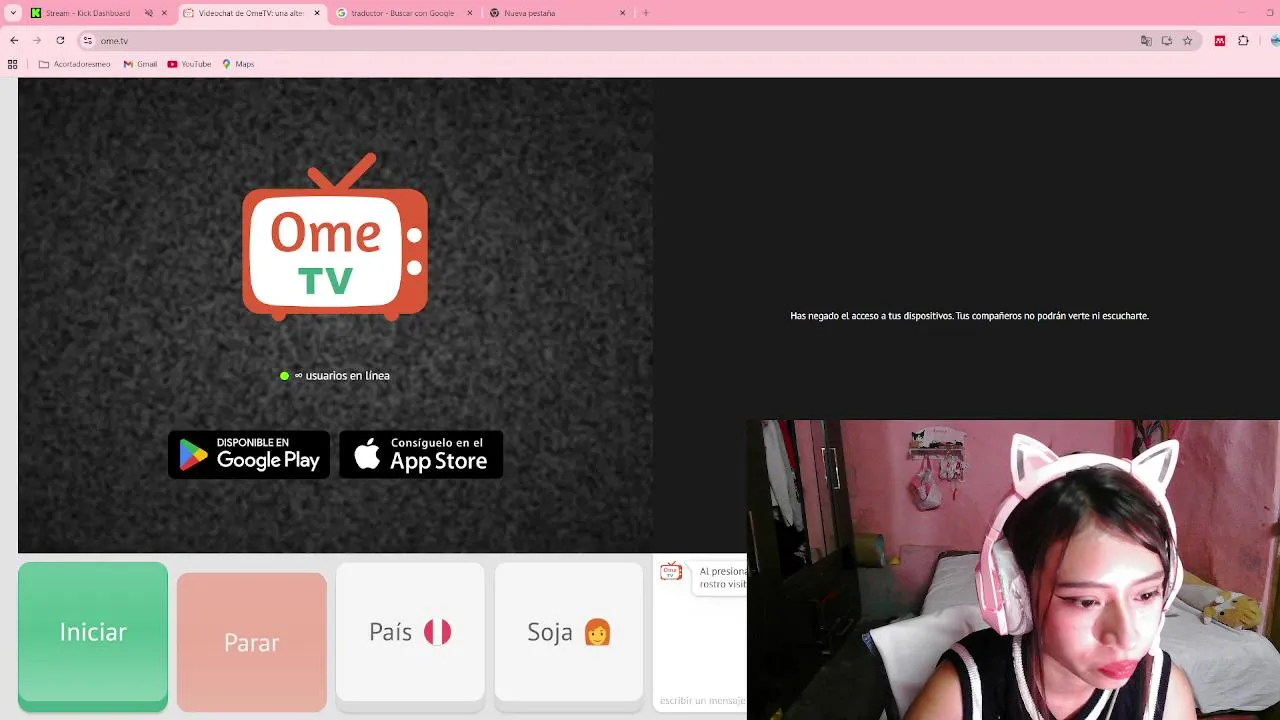Image resolution: width=1280 pixels, height=720 pixels.
Task: Open the Acortadoresmeo bookmarks folder
Action: tap(75, 64)
